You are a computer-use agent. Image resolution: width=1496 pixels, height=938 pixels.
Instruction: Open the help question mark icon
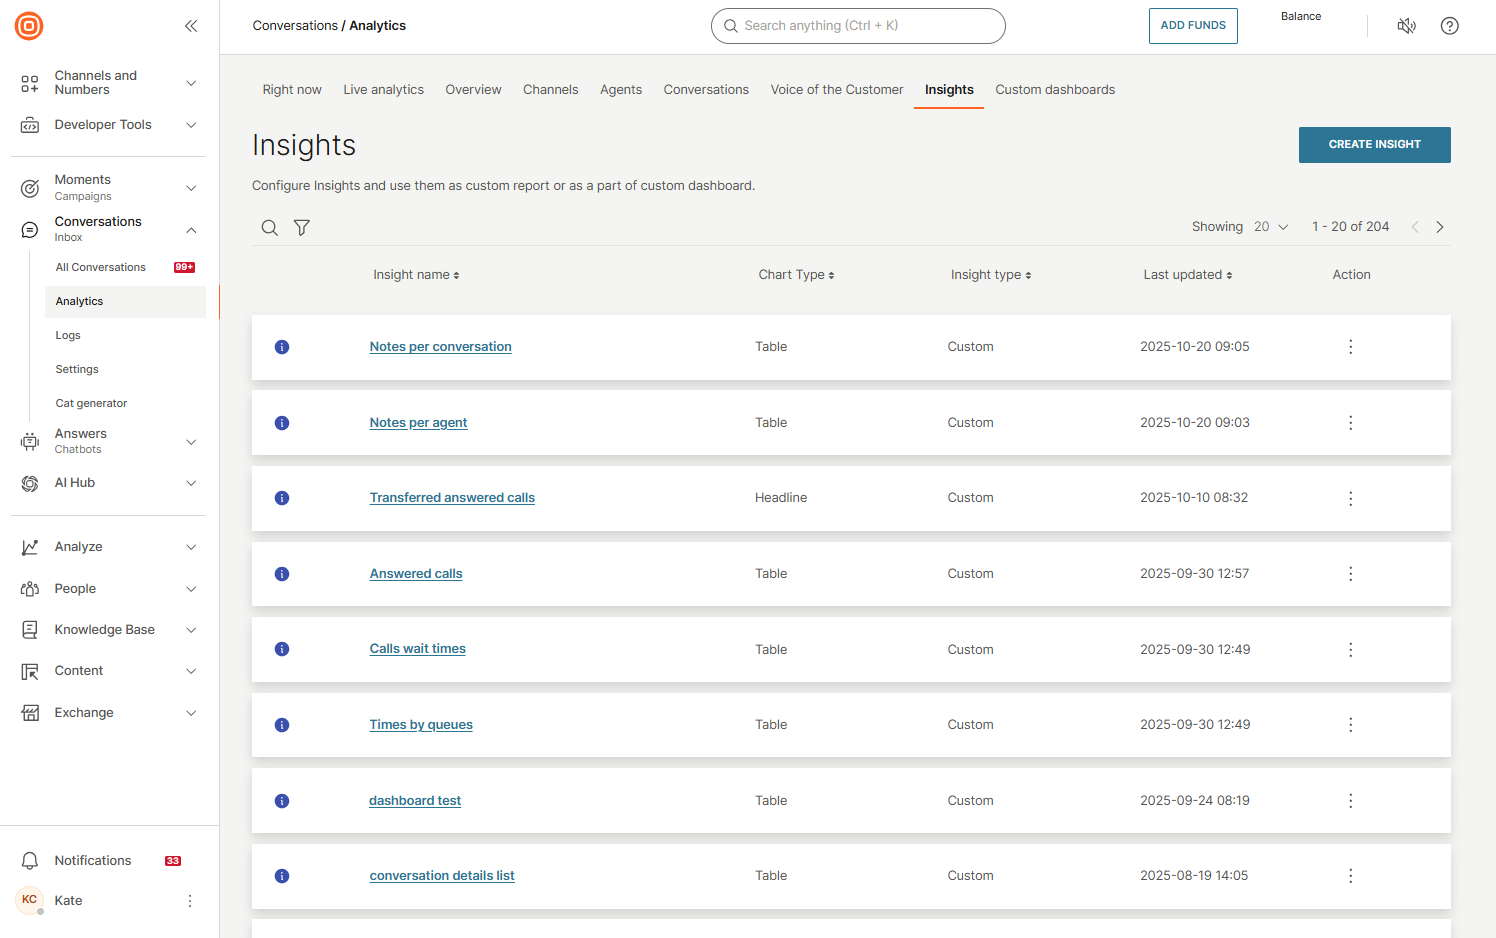coord(1449,26)
